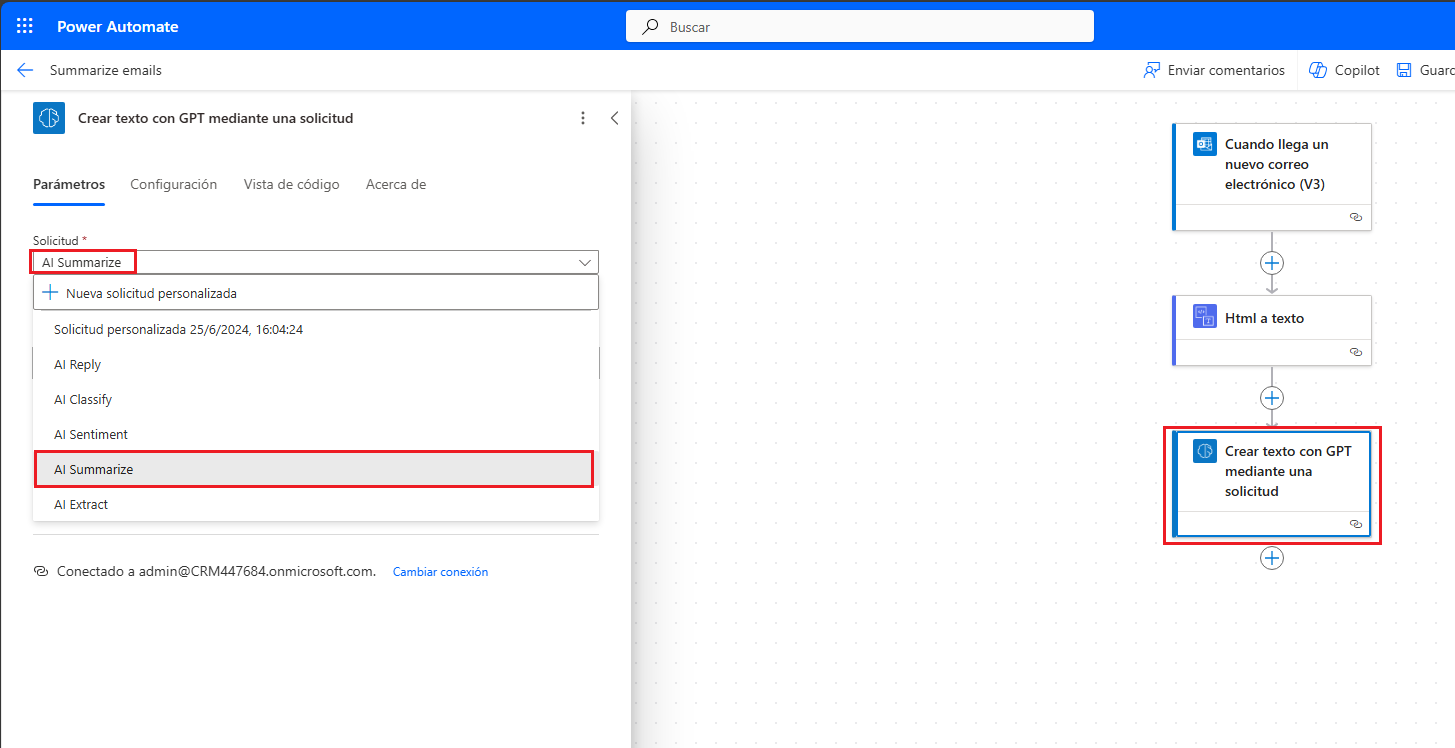Add step after the email trigger

1272,263
